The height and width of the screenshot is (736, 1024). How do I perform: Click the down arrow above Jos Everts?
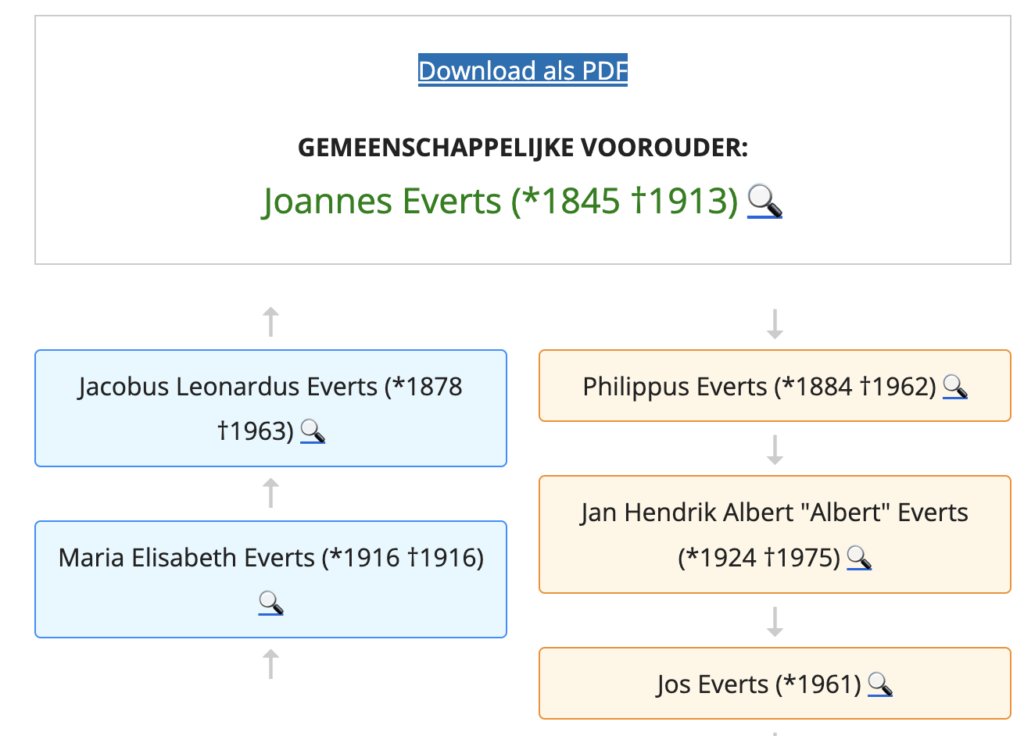point(774,621)
